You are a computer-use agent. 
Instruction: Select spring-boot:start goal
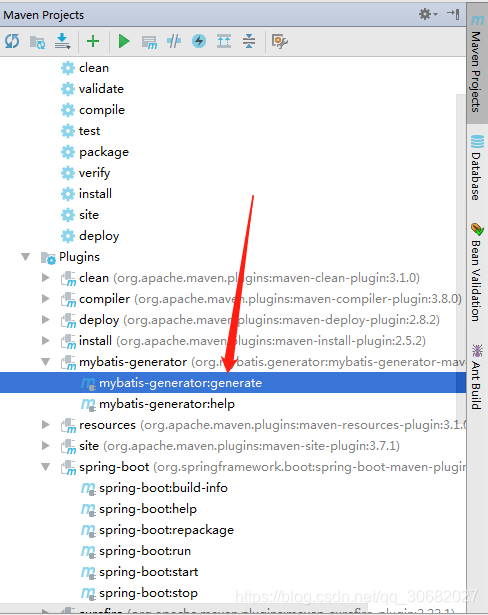149,572
